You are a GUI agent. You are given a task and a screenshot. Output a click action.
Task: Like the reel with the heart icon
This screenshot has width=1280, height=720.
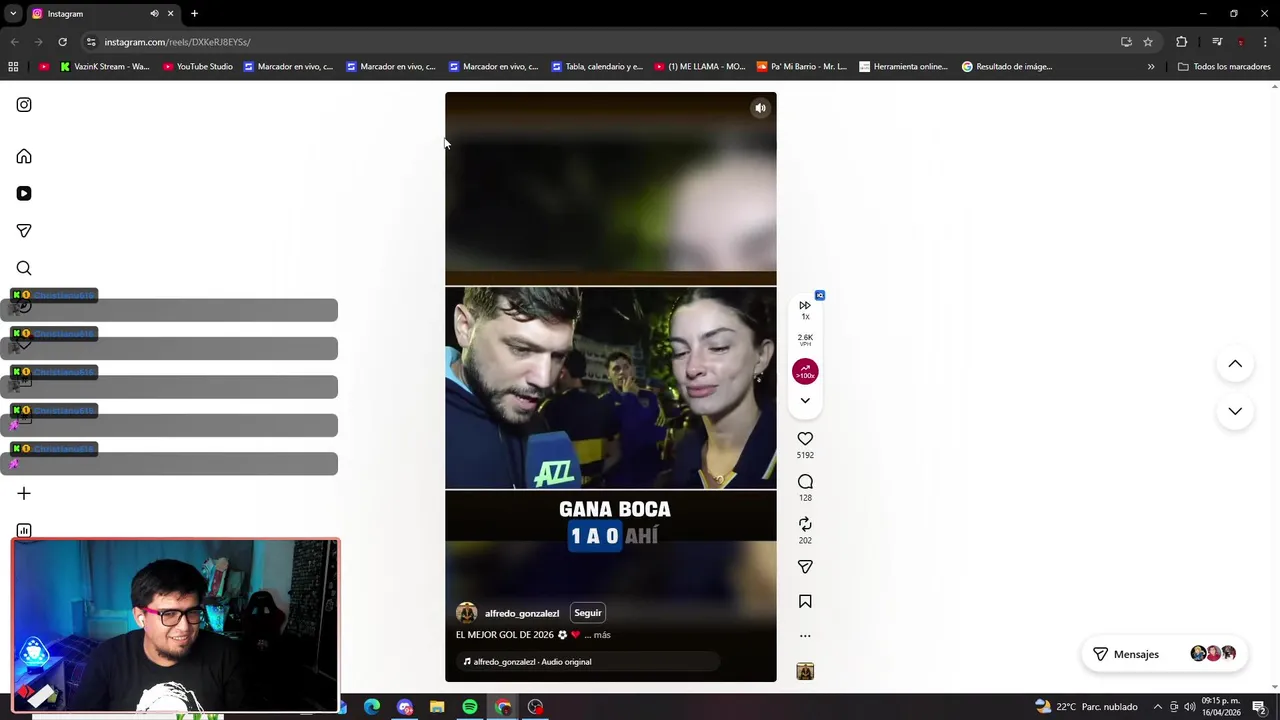pyautogui.click(x=805, y=439)
